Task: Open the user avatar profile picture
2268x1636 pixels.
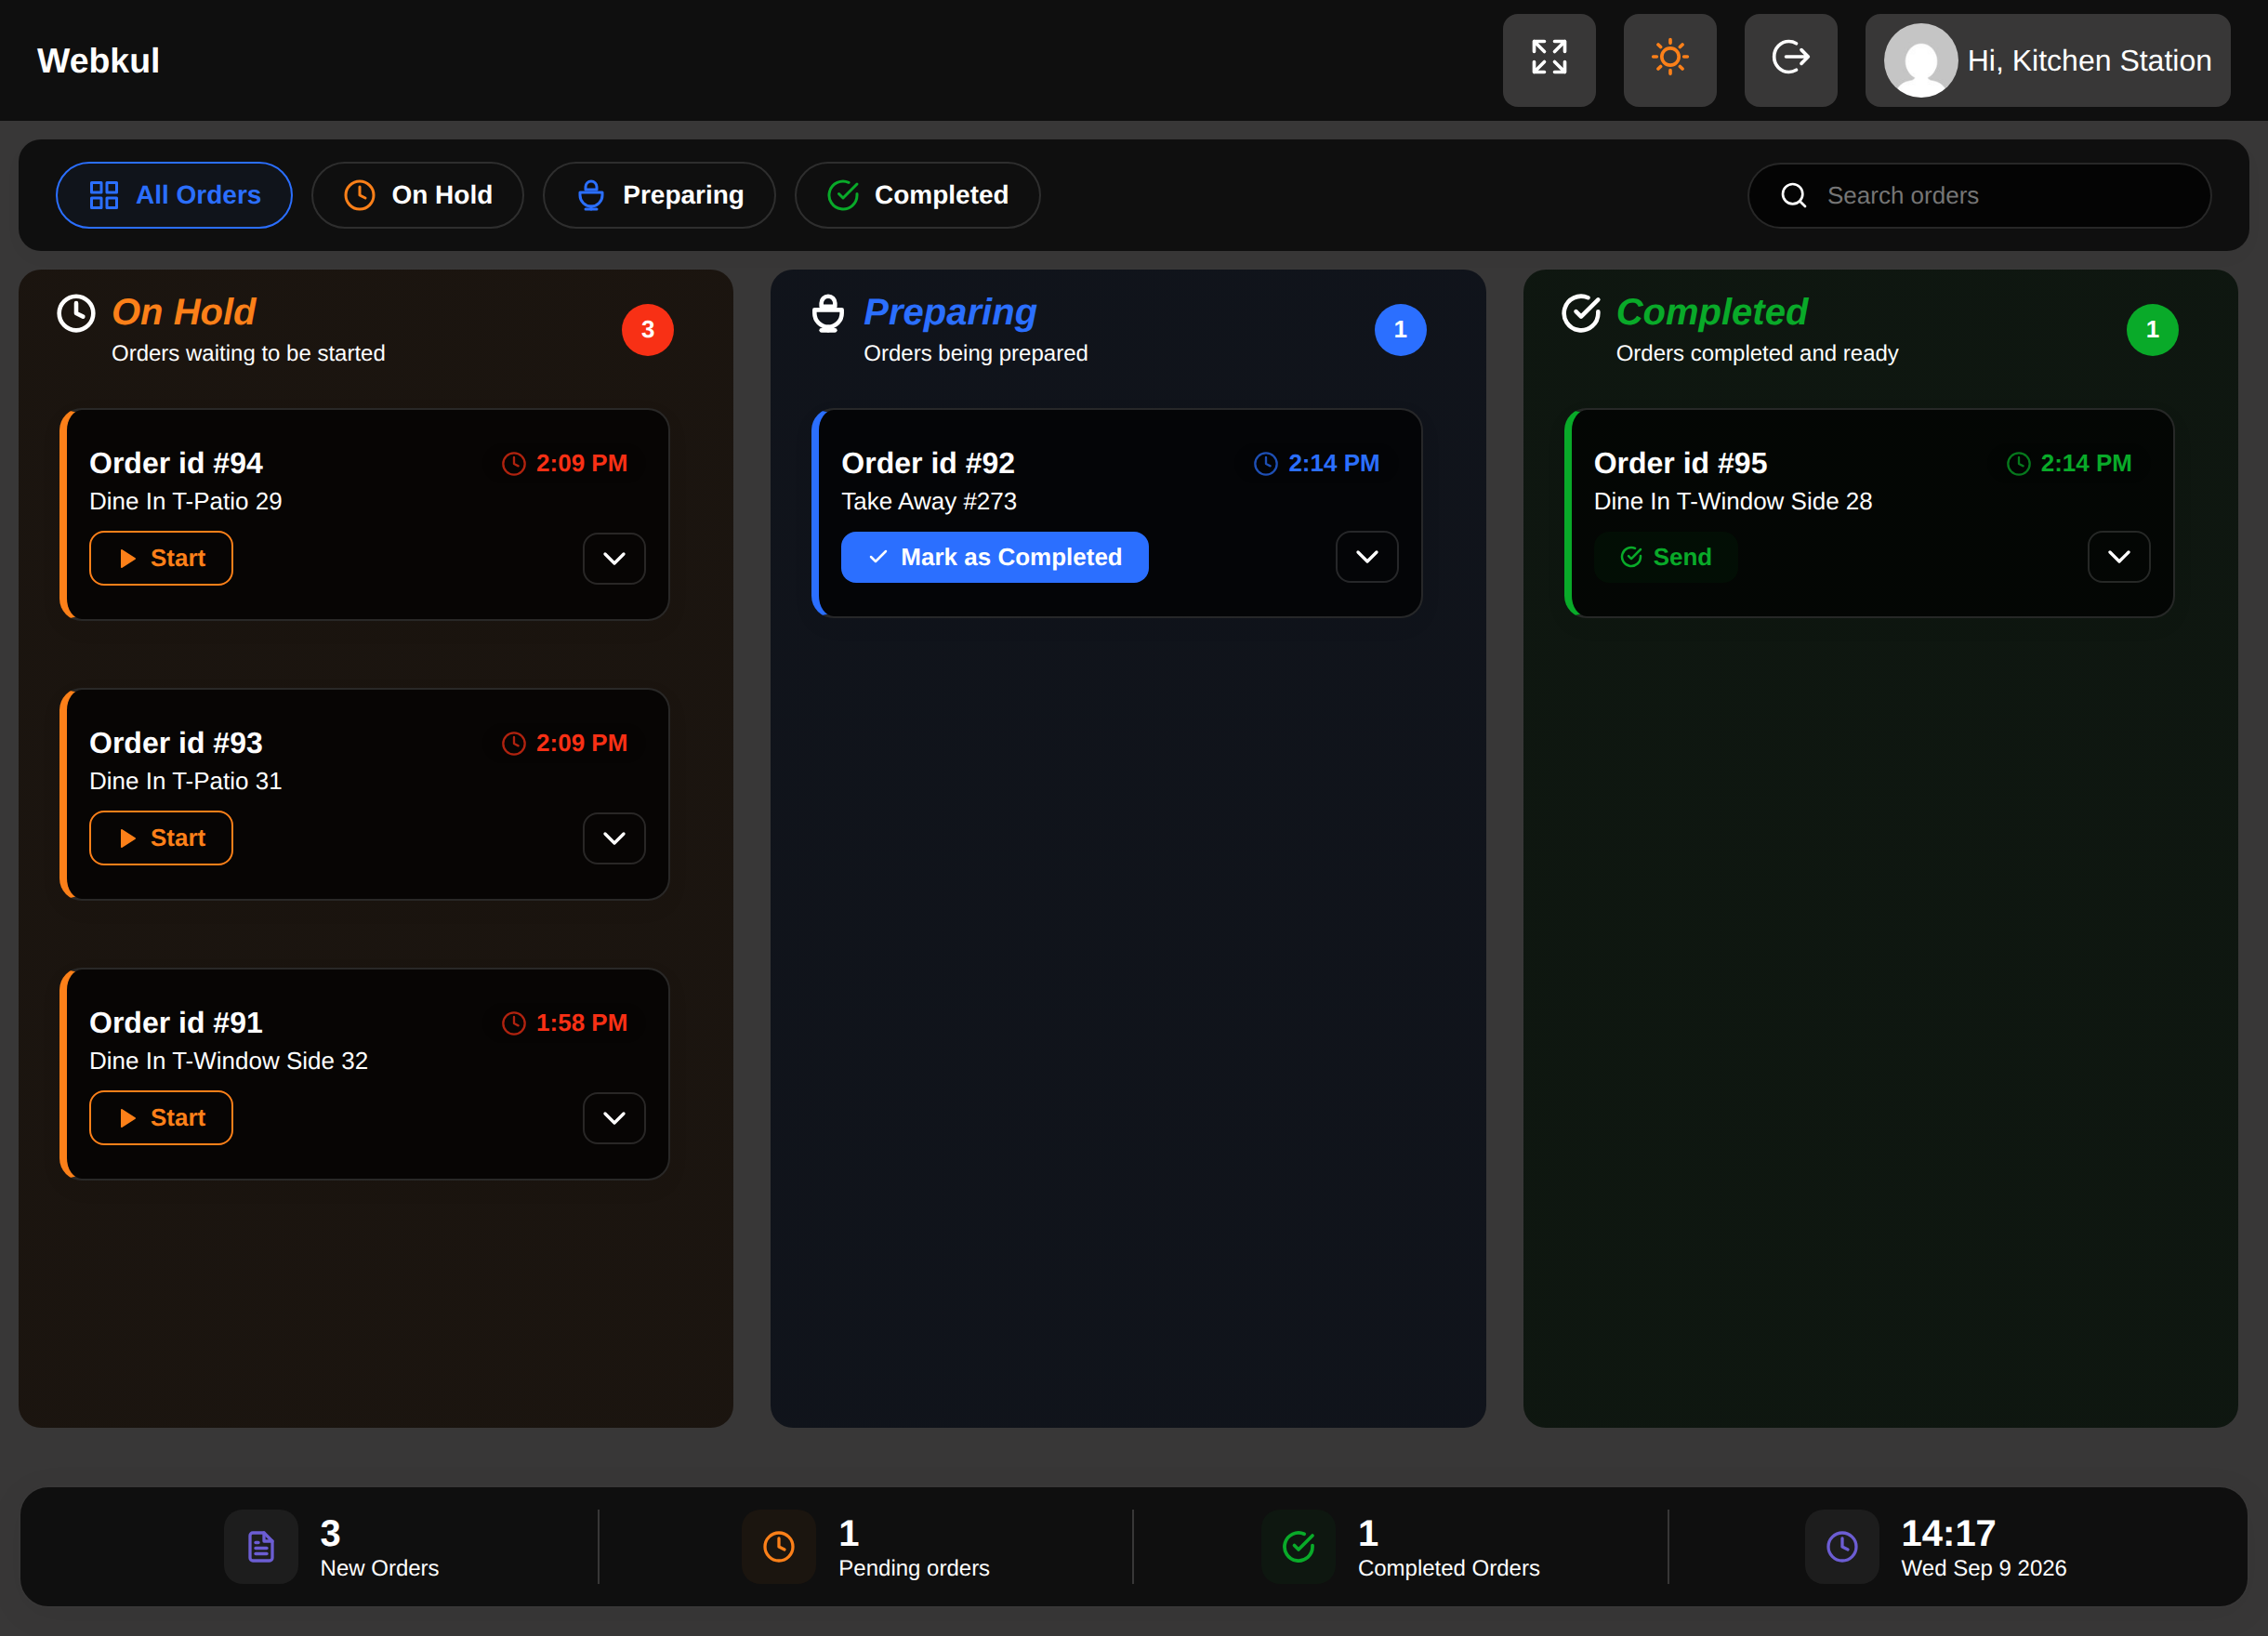Action: pos(1920,60)
